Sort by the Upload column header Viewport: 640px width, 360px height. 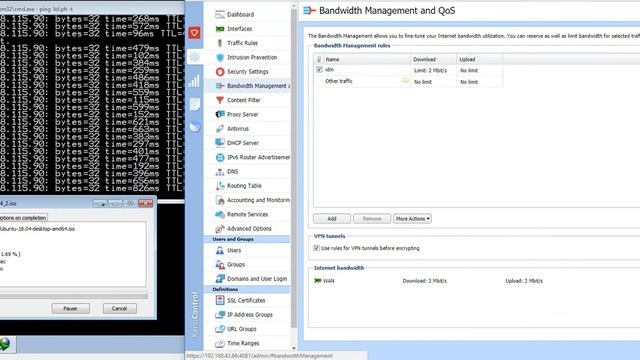coord(480,59)
